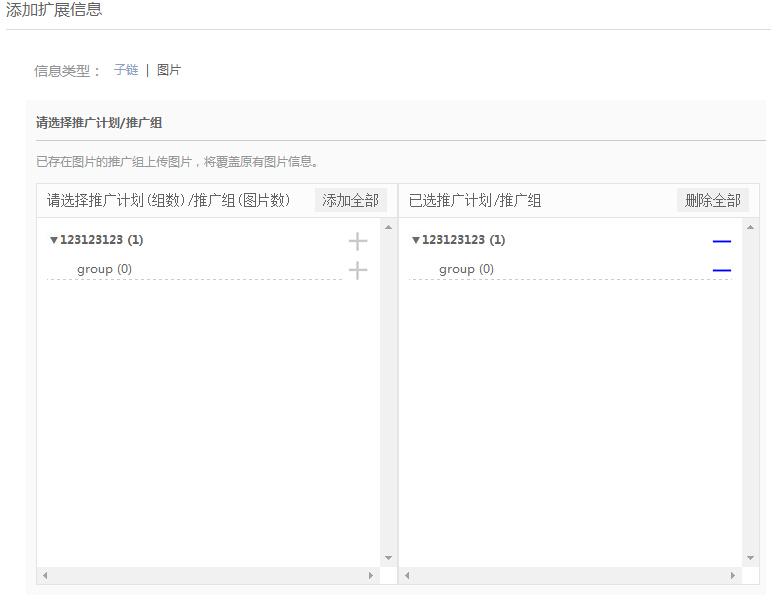
Task: Add plan 123123123 using its plus icon
Action: click(x=357, y=241)
